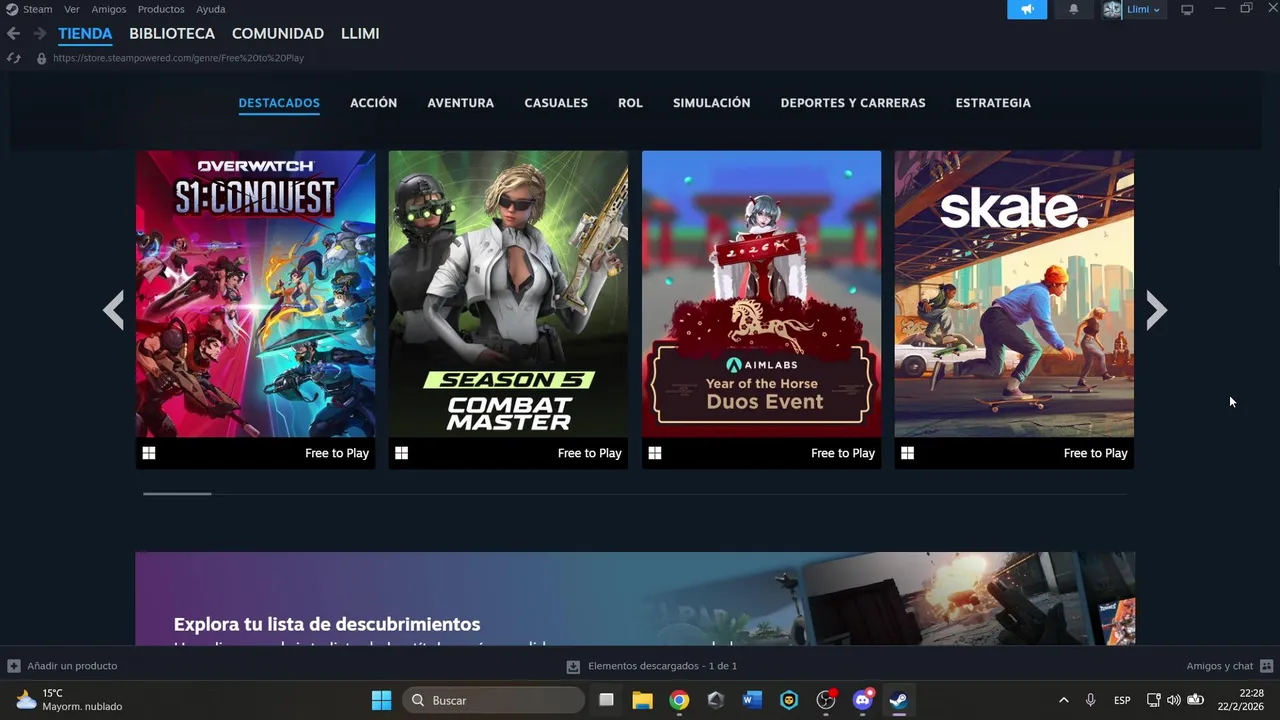Show hidden system tray icons chevron
The width and height of the screenshot is (1280, 720).
coord(1063,700)
